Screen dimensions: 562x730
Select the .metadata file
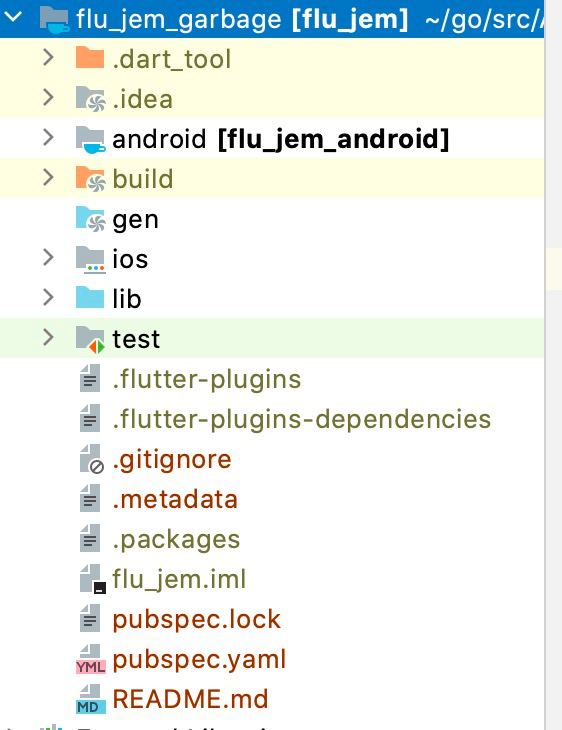pyautogui.click(x=175, y=500)
